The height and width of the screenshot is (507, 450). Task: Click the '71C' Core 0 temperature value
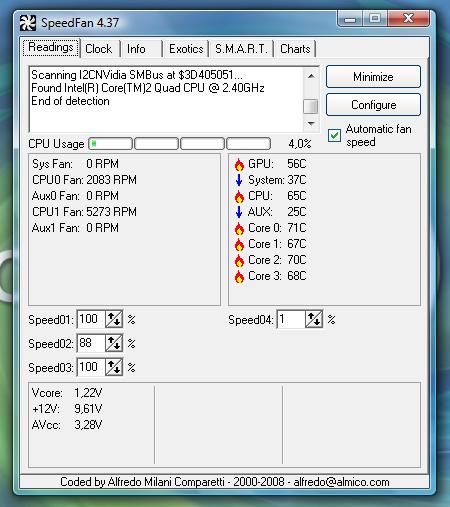click(297, 228)
